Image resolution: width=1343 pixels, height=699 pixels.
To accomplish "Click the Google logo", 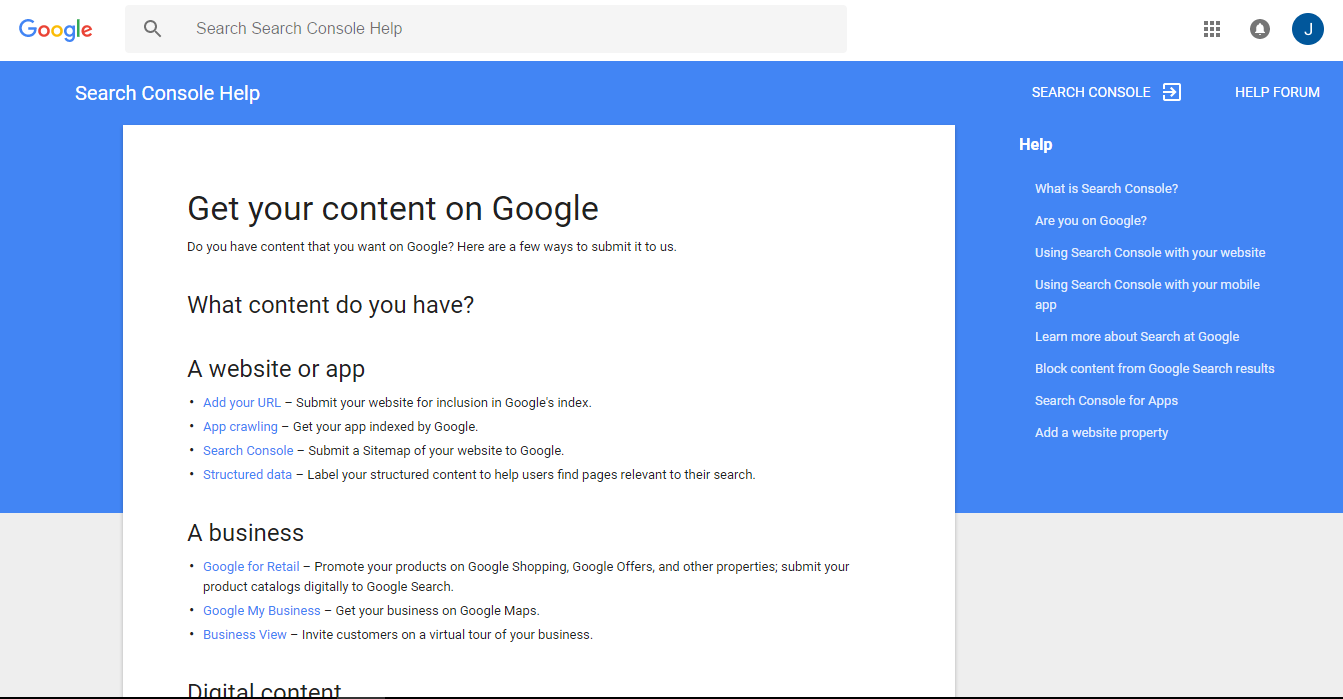I will click(56, 29).
